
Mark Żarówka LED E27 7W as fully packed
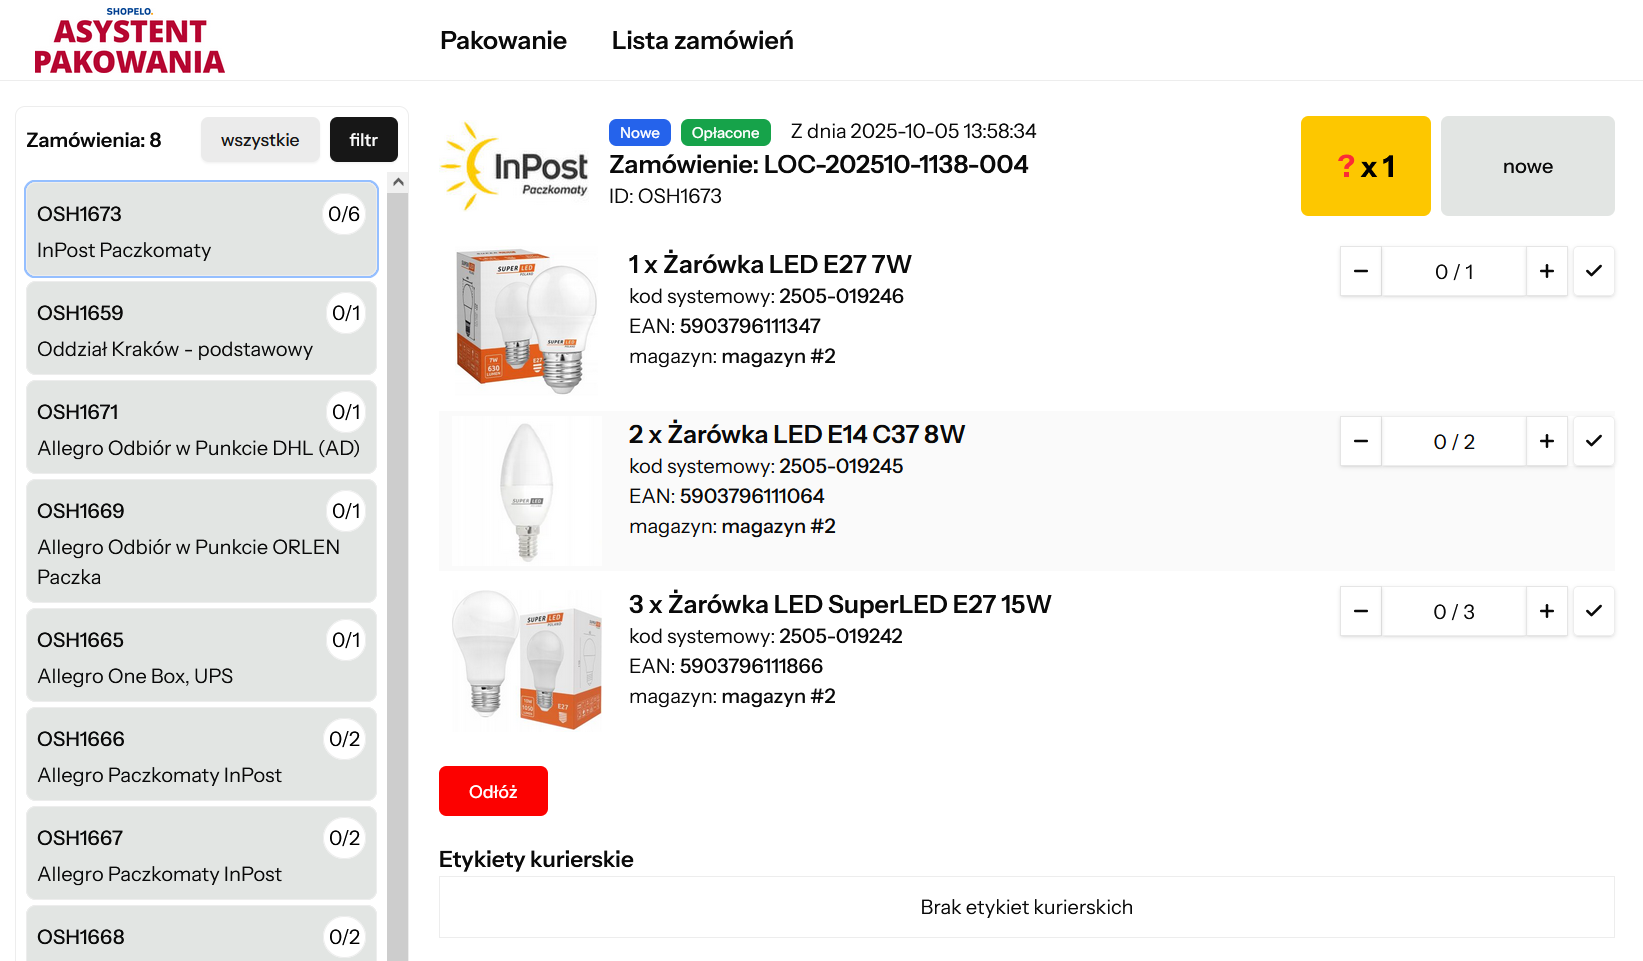point(1593,271)
